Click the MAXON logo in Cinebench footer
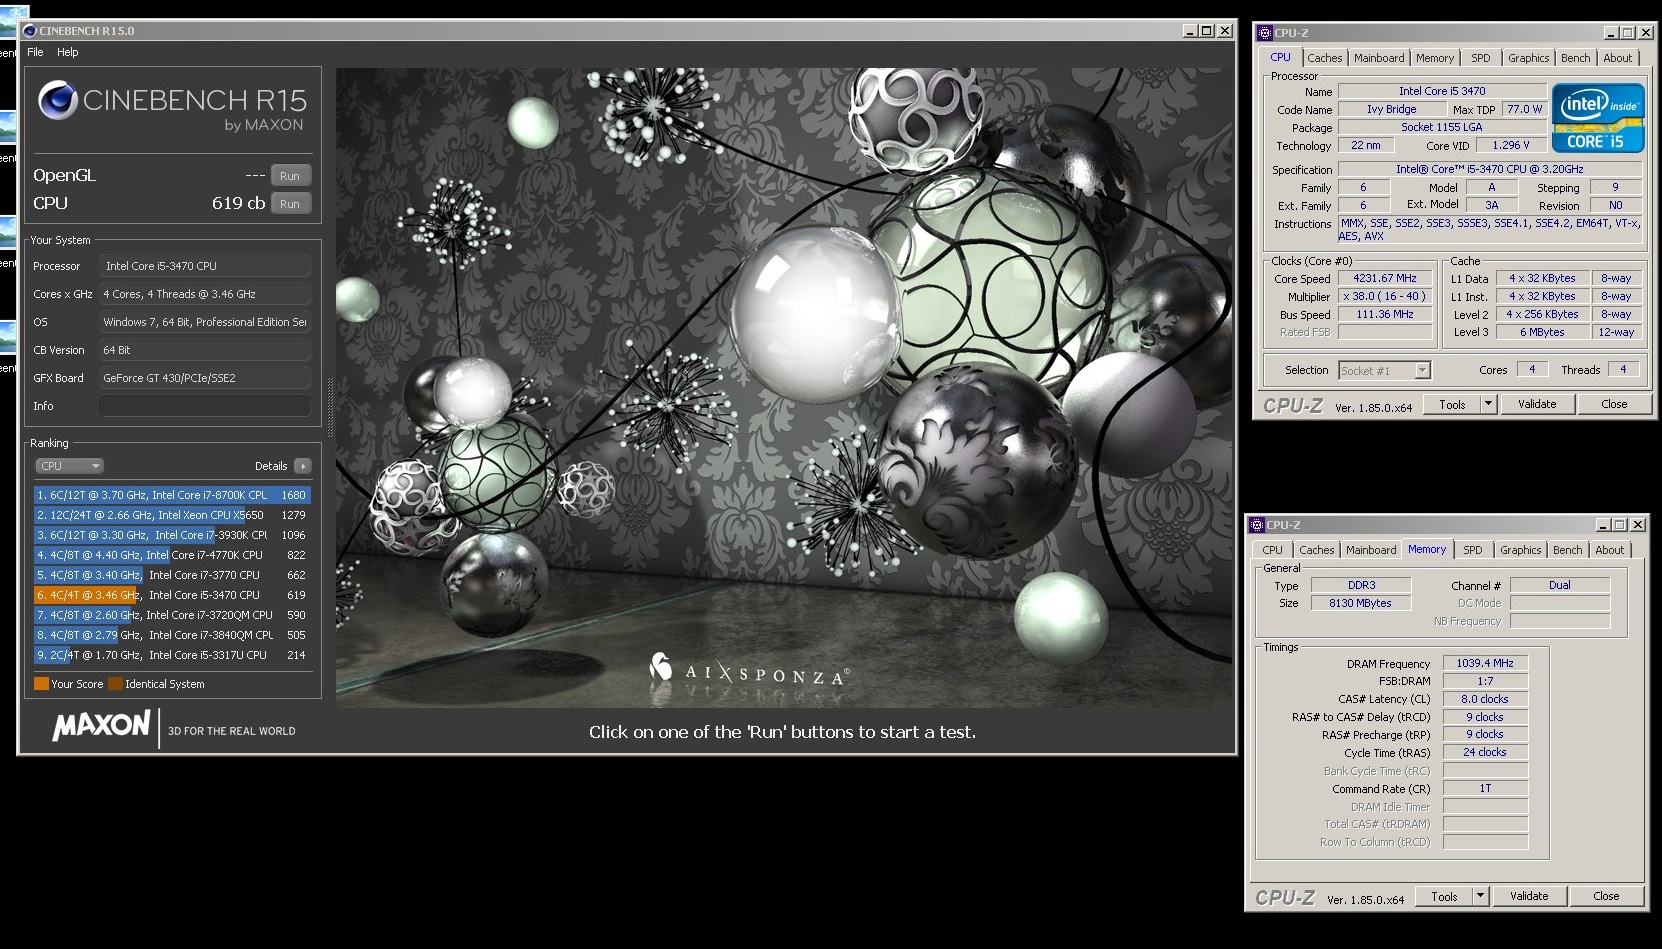This screenshot has height=949, width=1662. 101,725
